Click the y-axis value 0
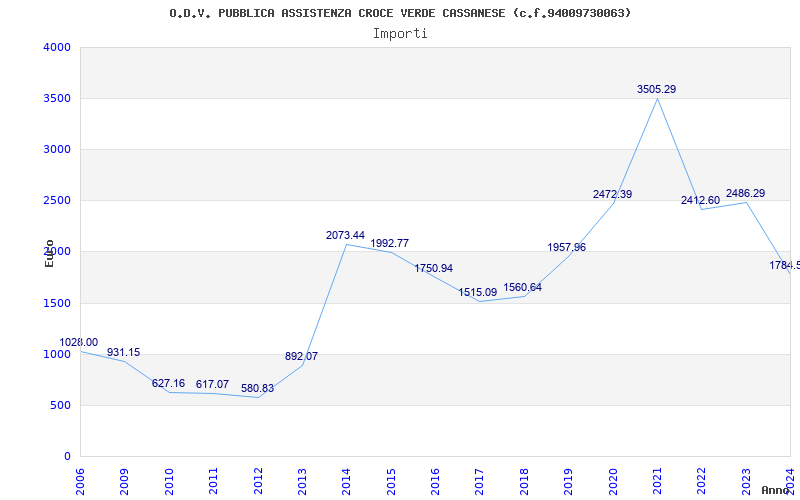 [x=67, y=457]
